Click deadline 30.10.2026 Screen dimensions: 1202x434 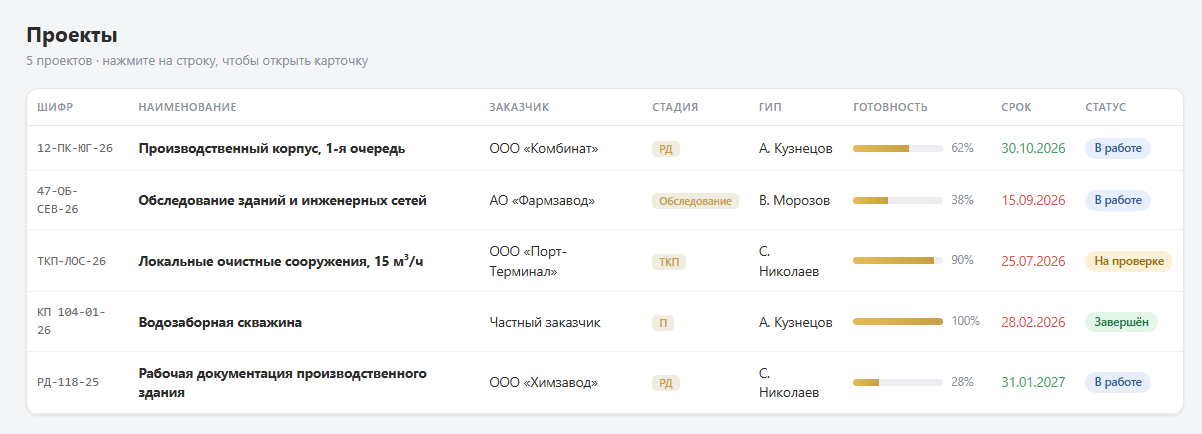(1033, 148)
